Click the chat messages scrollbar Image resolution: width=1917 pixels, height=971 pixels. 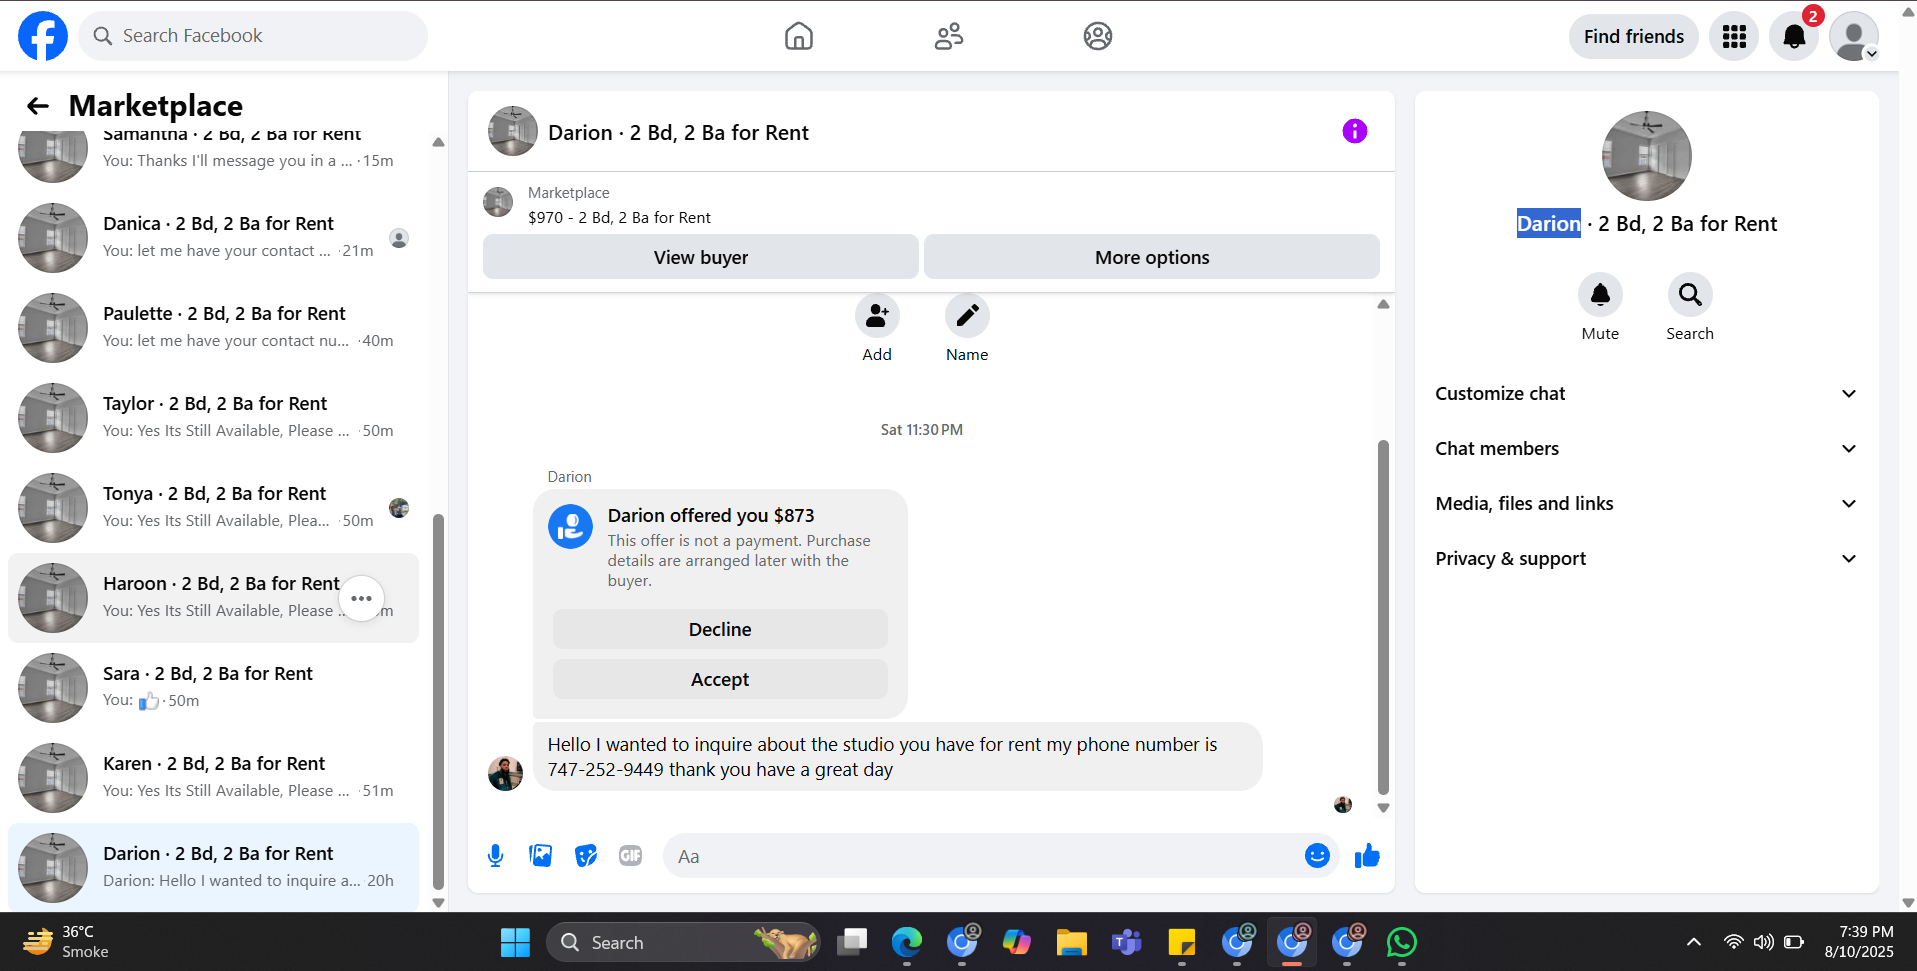click(x=1383, y=617)
